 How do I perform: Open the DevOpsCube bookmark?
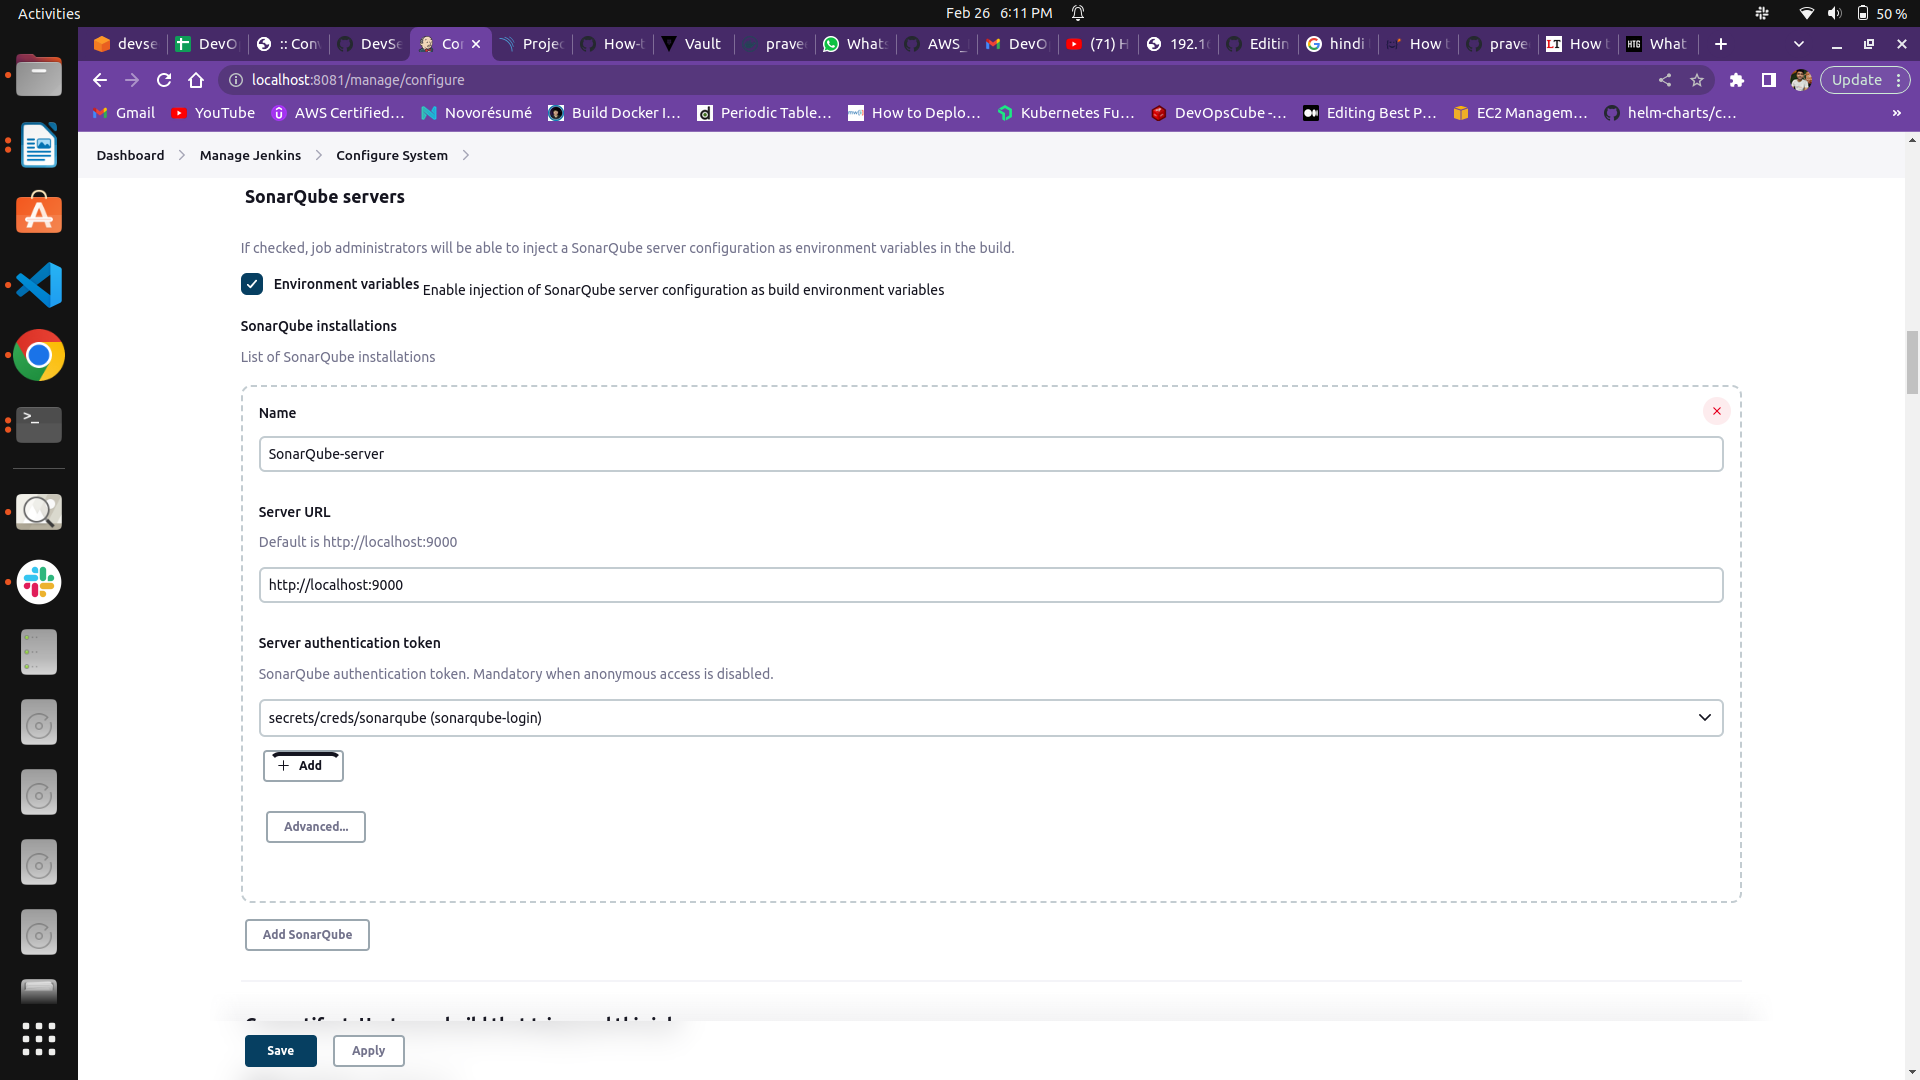pos(1219,113)
